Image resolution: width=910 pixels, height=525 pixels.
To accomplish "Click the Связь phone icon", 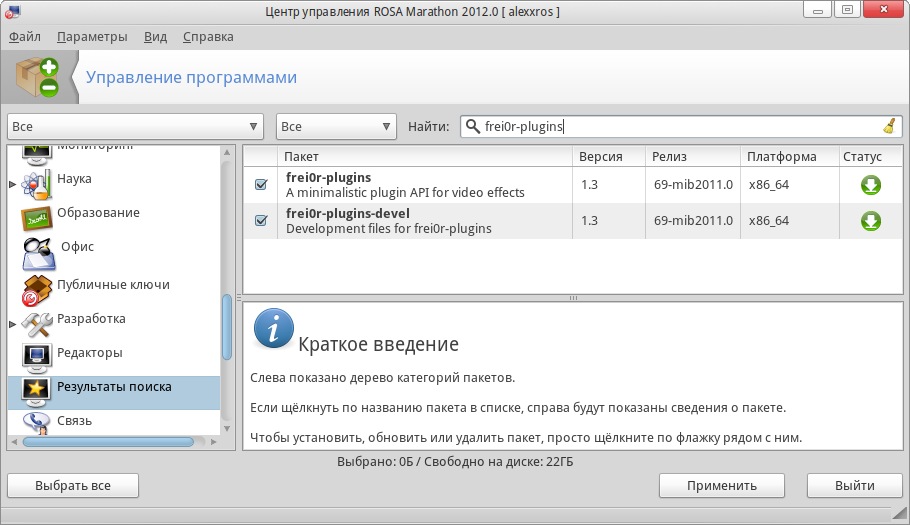I will [37, 423].
